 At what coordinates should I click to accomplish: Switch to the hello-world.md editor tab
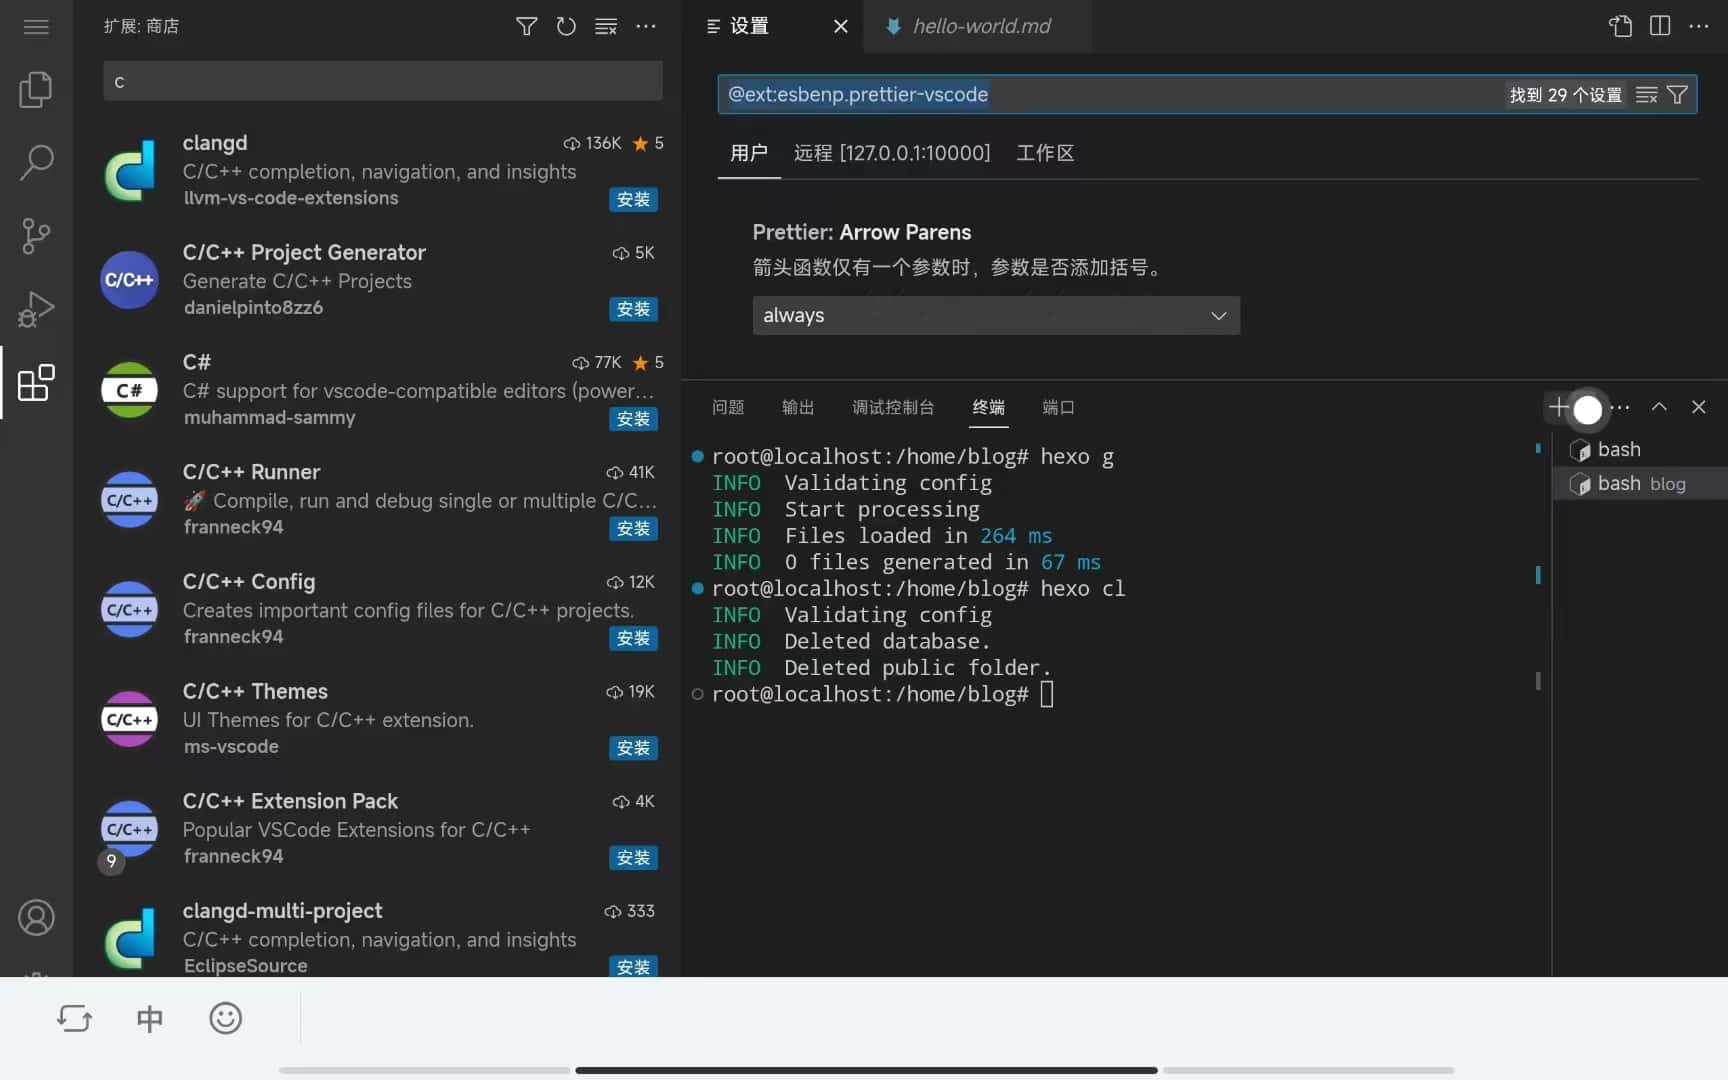[x=980, y=26]
